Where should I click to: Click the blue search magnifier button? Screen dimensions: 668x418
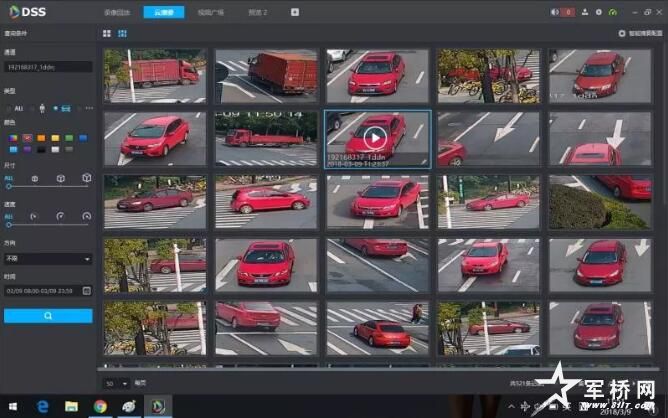48,315
